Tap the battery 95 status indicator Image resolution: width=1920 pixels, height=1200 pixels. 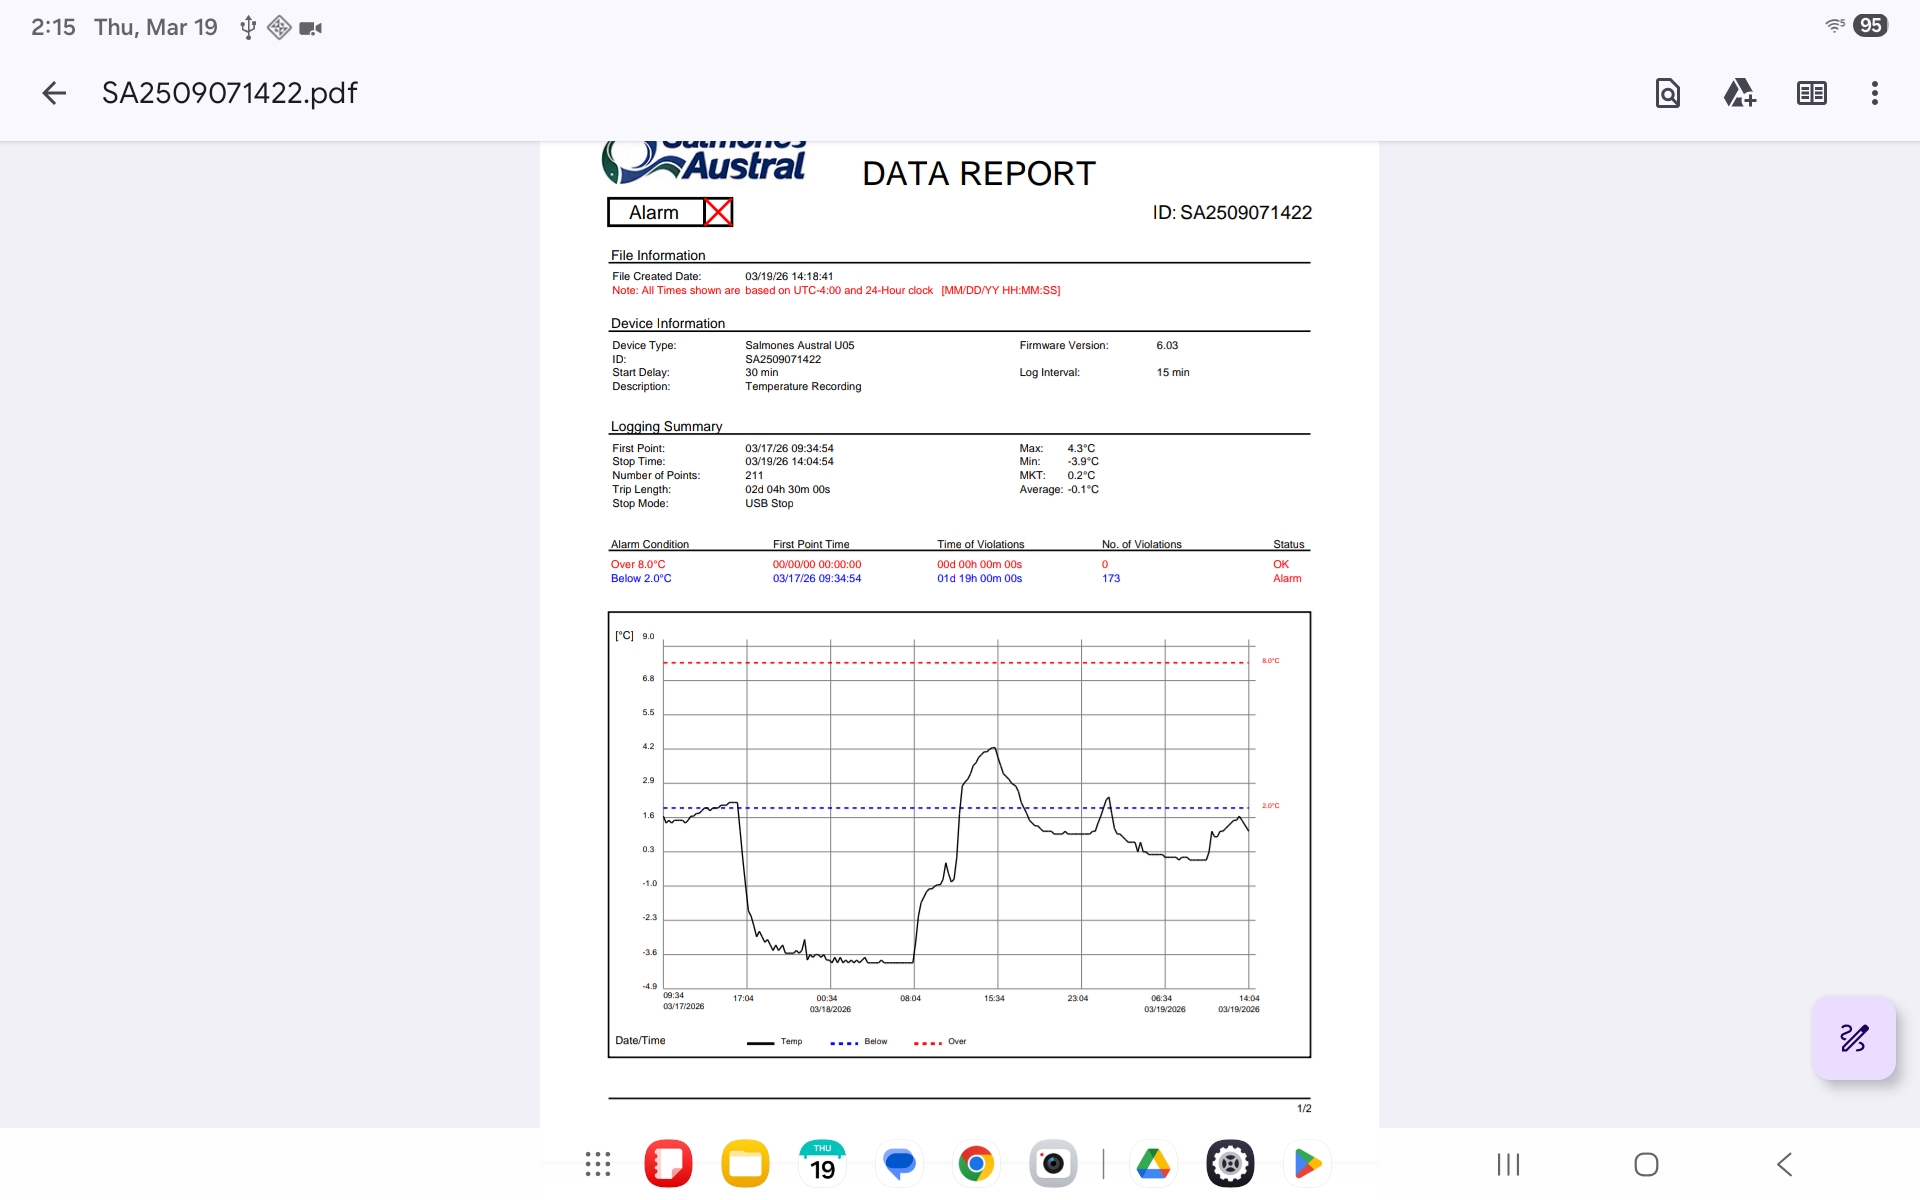[1870, 26]
